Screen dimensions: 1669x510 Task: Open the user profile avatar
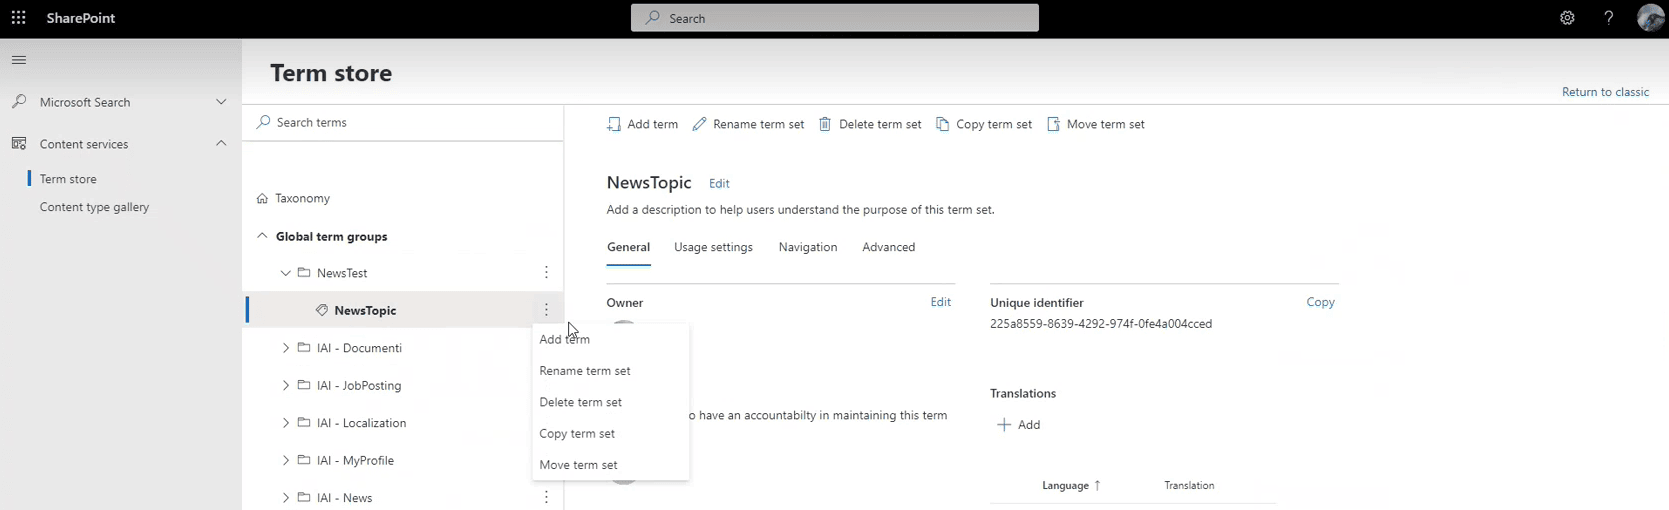[1649, 18]
